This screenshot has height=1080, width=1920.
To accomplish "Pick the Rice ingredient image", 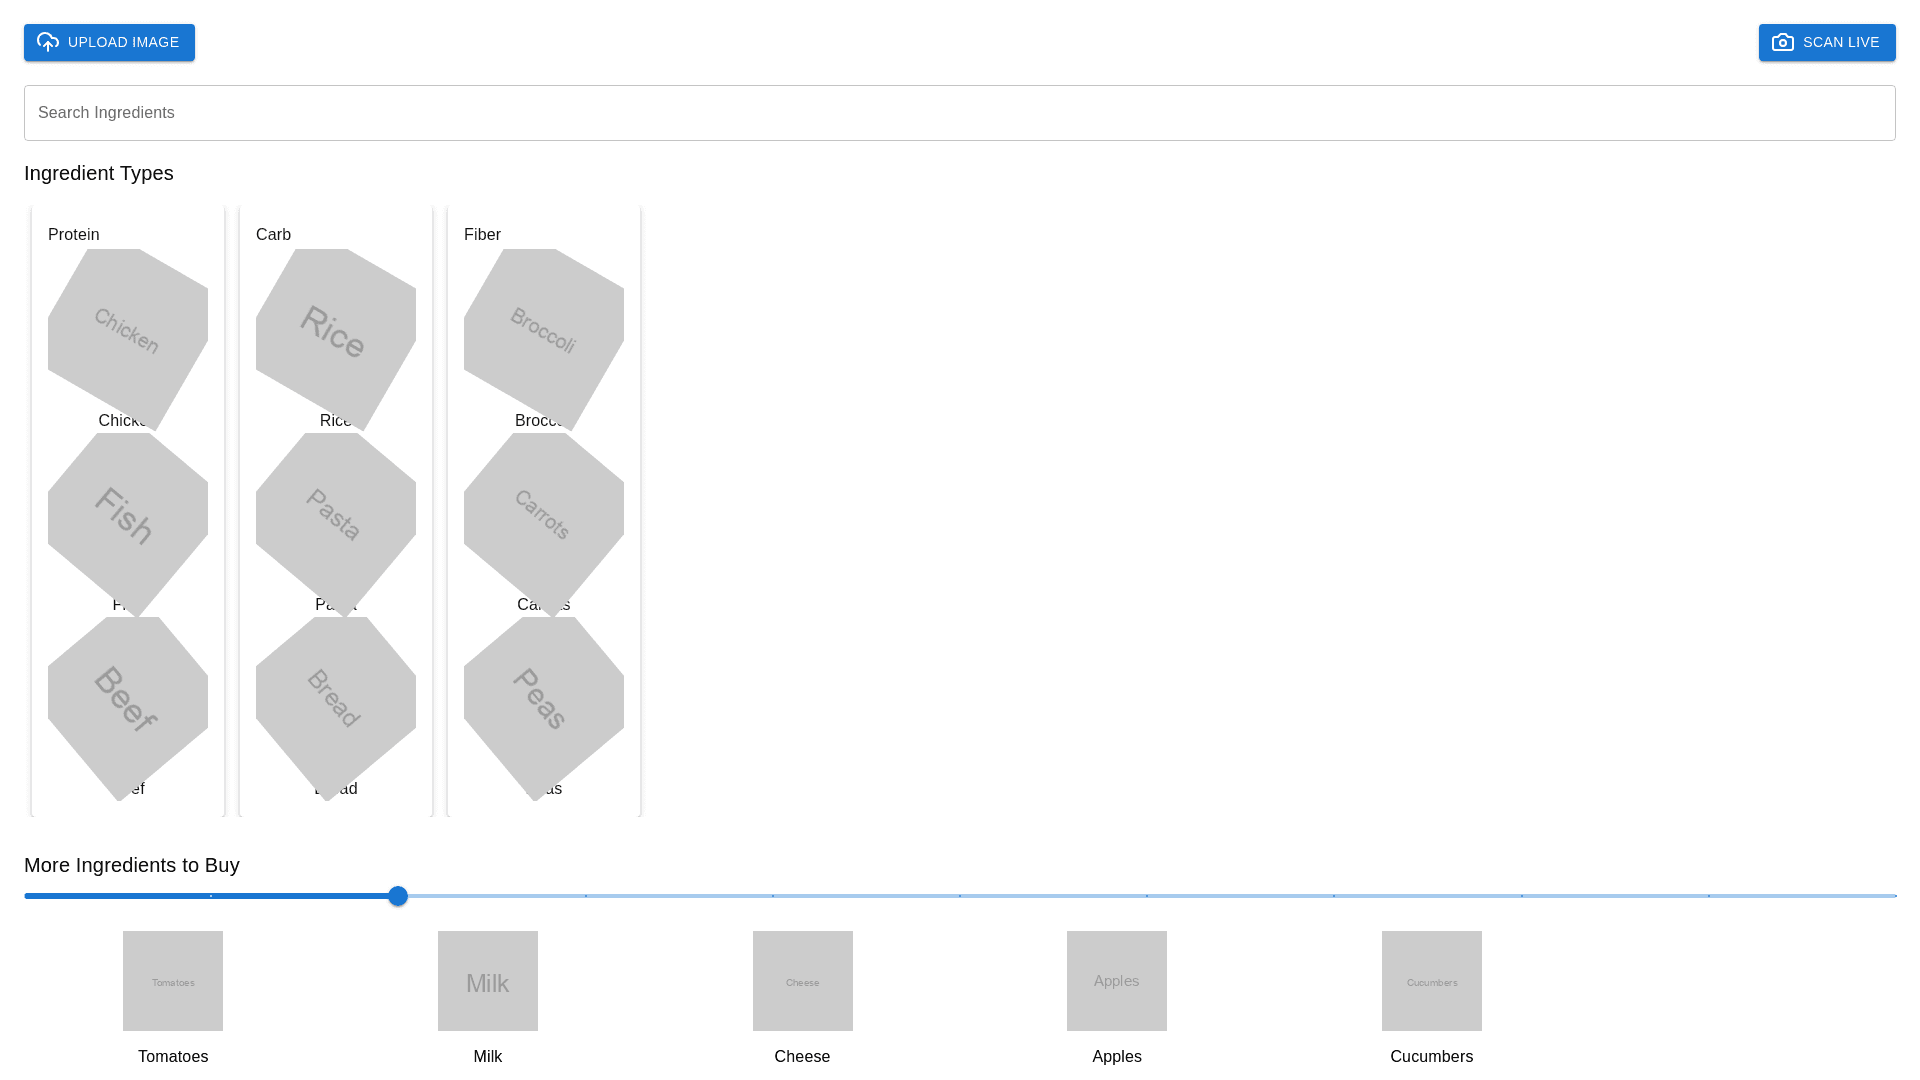I will tap(336, 332).
